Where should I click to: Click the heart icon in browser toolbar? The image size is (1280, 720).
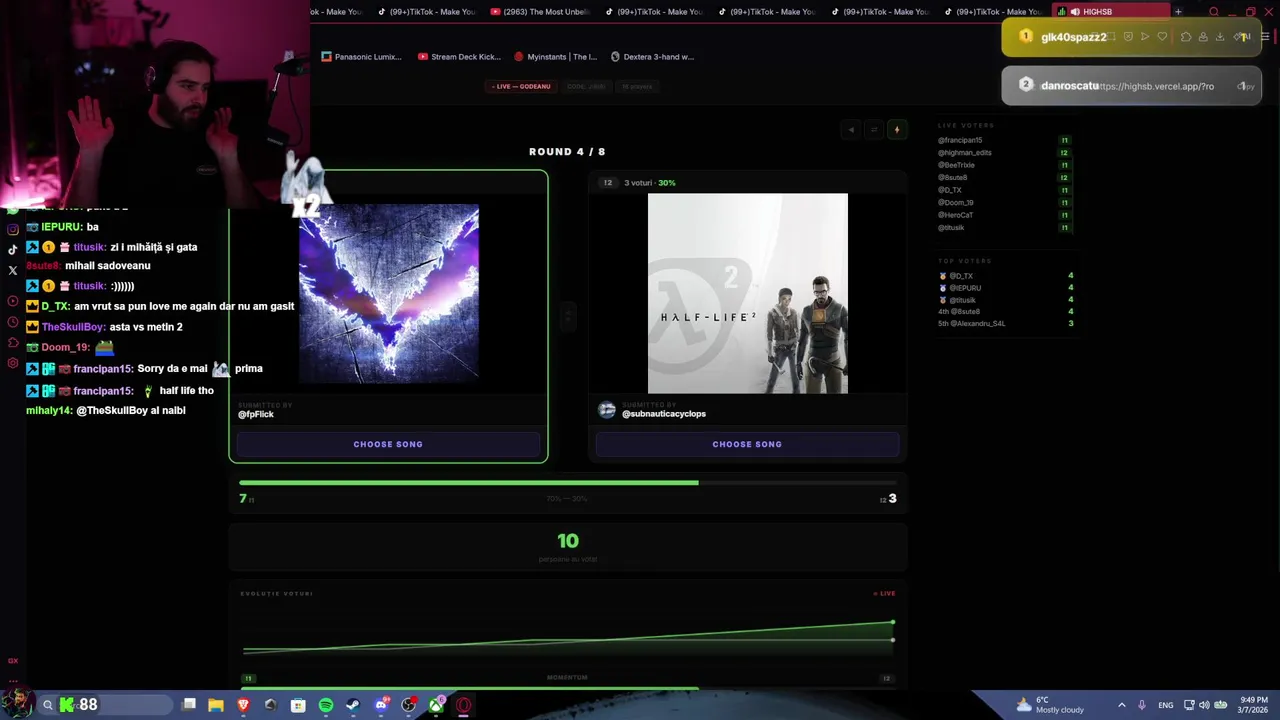click(1162, 37)
